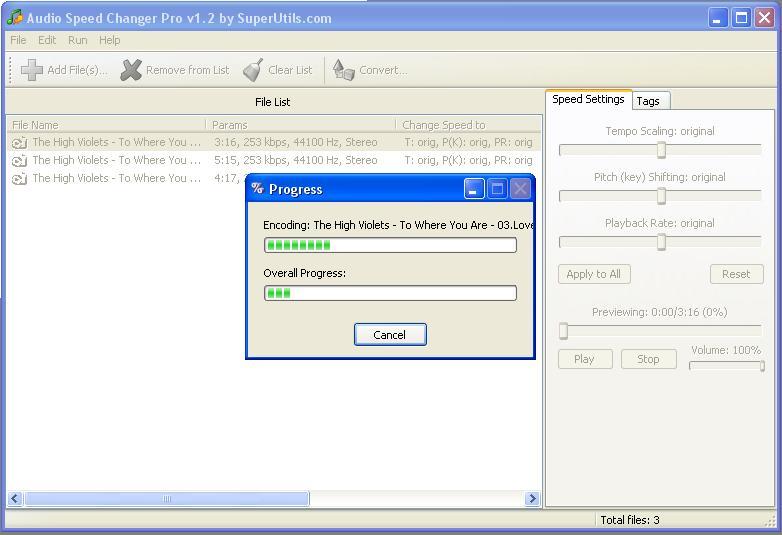Open the Help menu
The height and width of the screenshot is (535, 782).
(109, 40)
